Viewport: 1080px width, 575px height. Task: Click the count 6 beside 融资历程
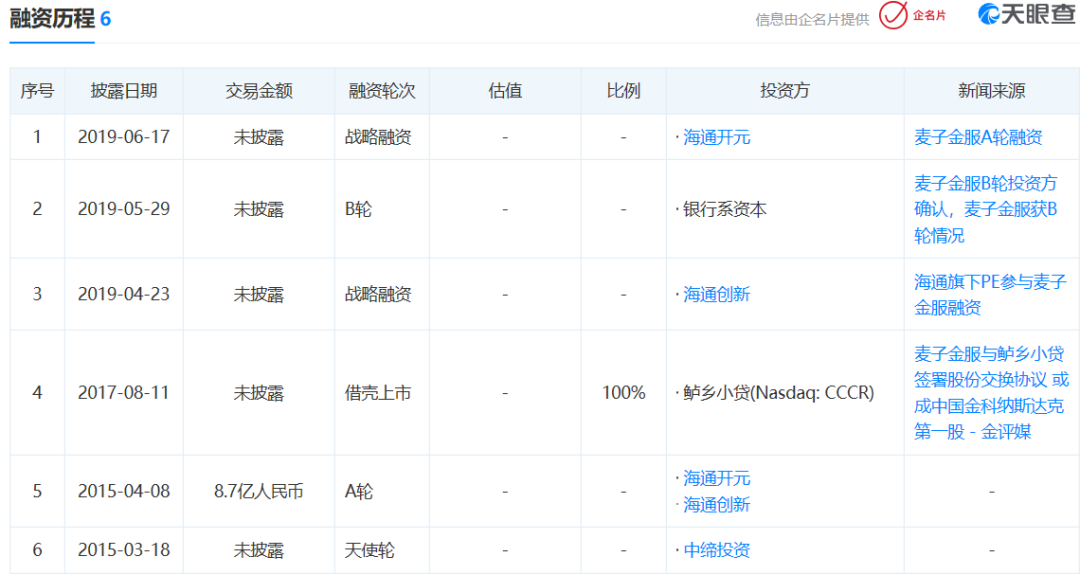[x=105, y=19]
